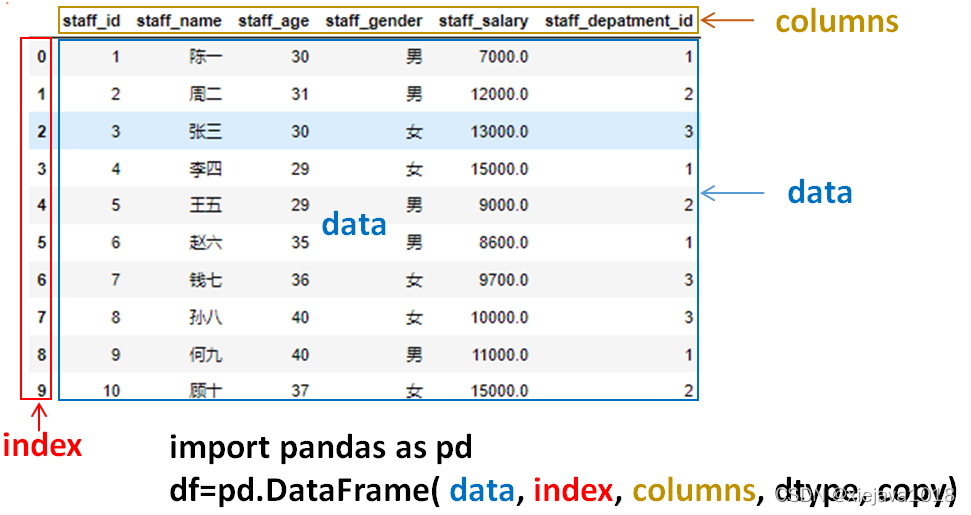
Task: Select the name cell 赵六
Action: coord(206,242)
